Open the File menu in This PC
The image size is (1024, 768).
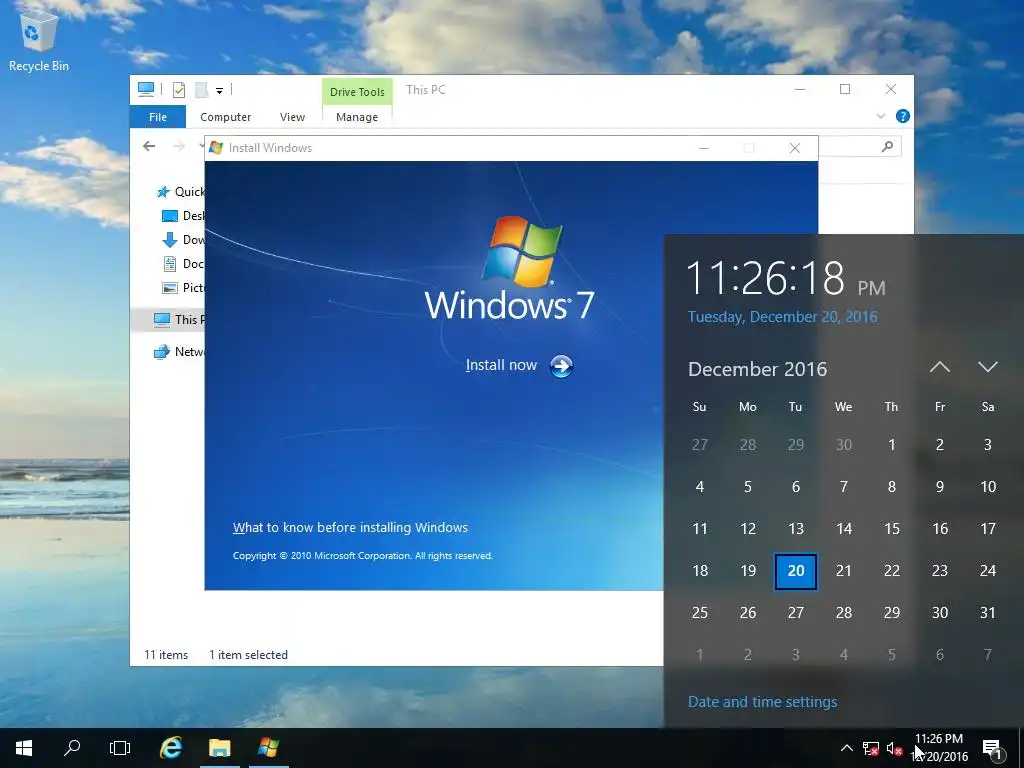157,117
